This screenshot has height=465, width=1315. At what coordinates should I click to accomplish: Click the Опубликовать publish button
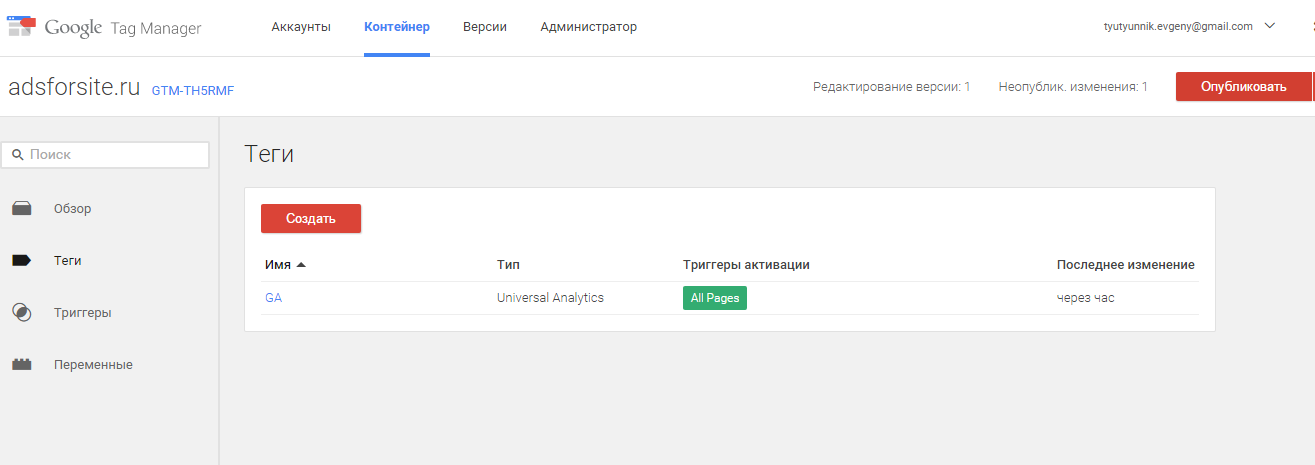tap(1243, 86)
